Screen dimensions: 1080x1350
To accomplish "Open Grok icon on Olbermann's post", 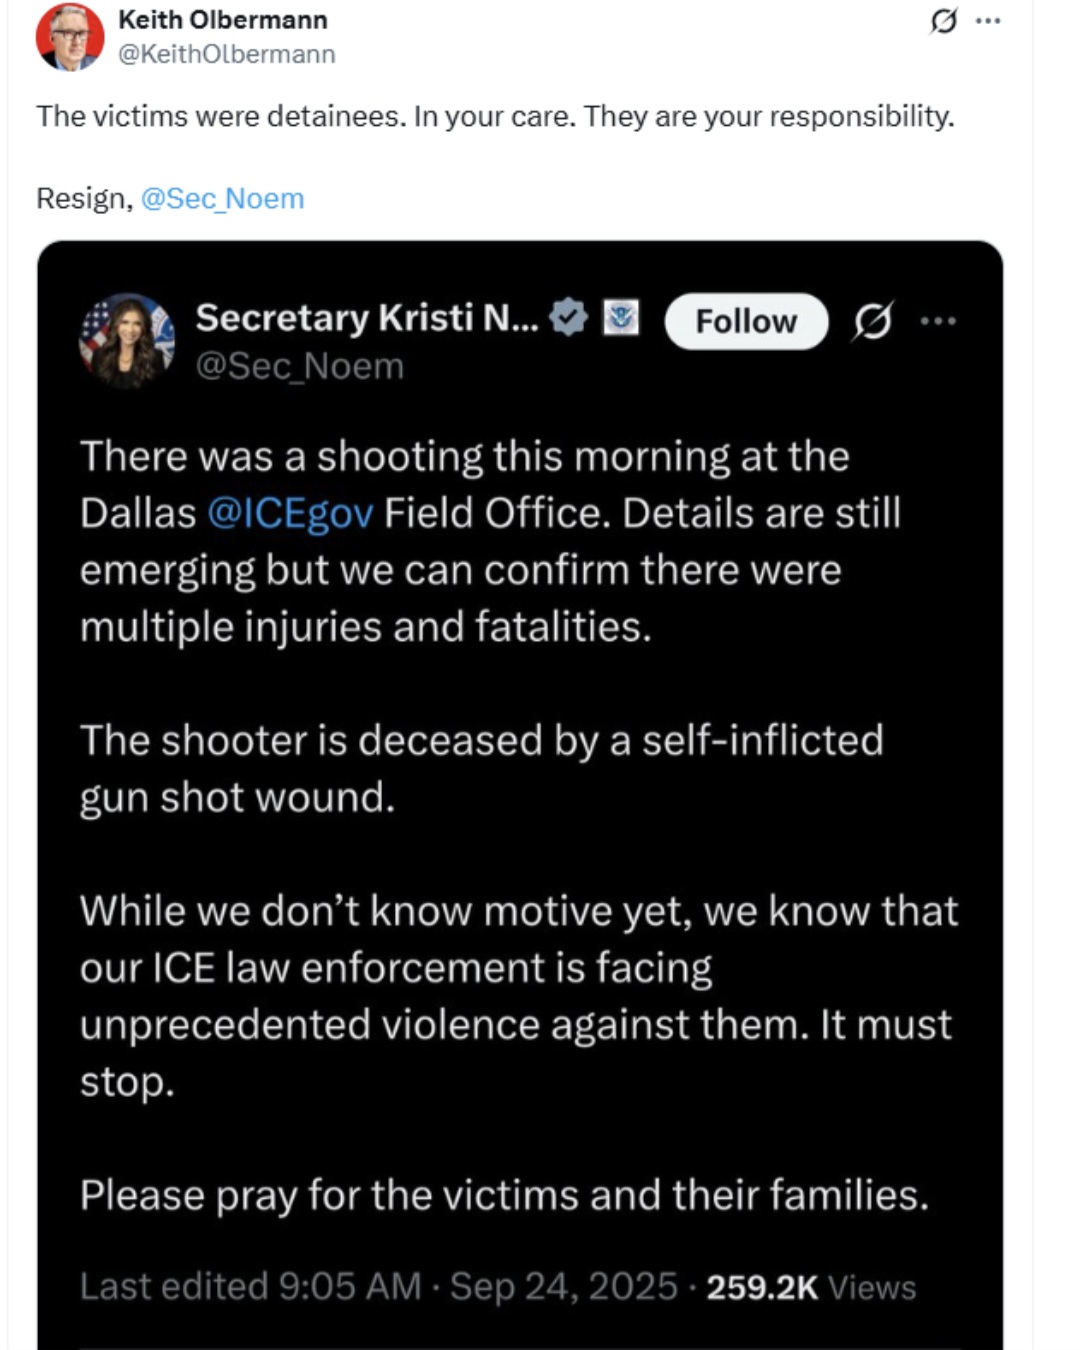I will tap(943, 20).
